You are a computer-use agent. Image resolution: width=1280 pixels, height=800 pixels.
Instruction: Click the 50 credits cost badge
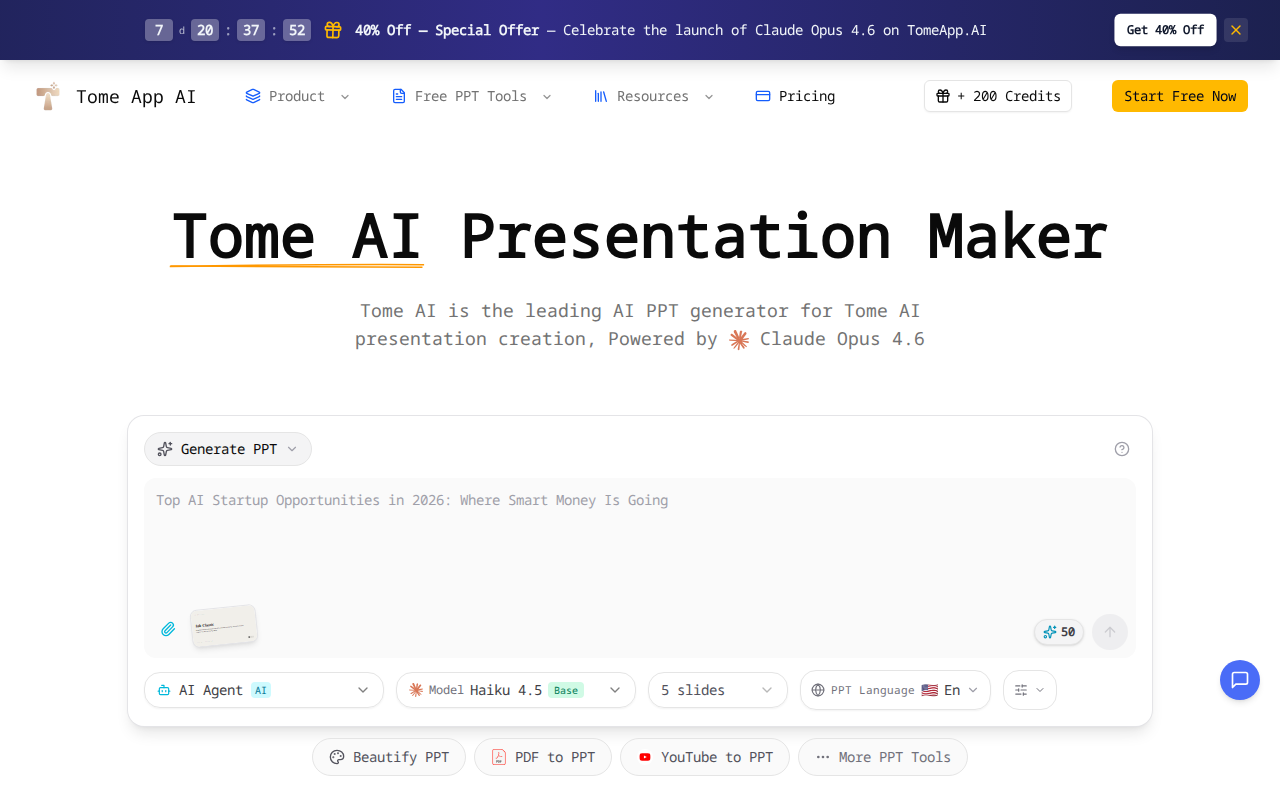point(1059,632)
